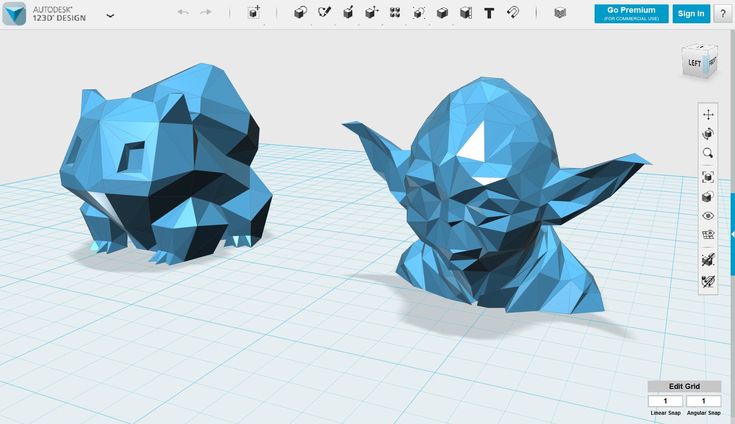Select the Orbit navigation tool
This screenshot has width=735, height=424.
click(708, 134)
